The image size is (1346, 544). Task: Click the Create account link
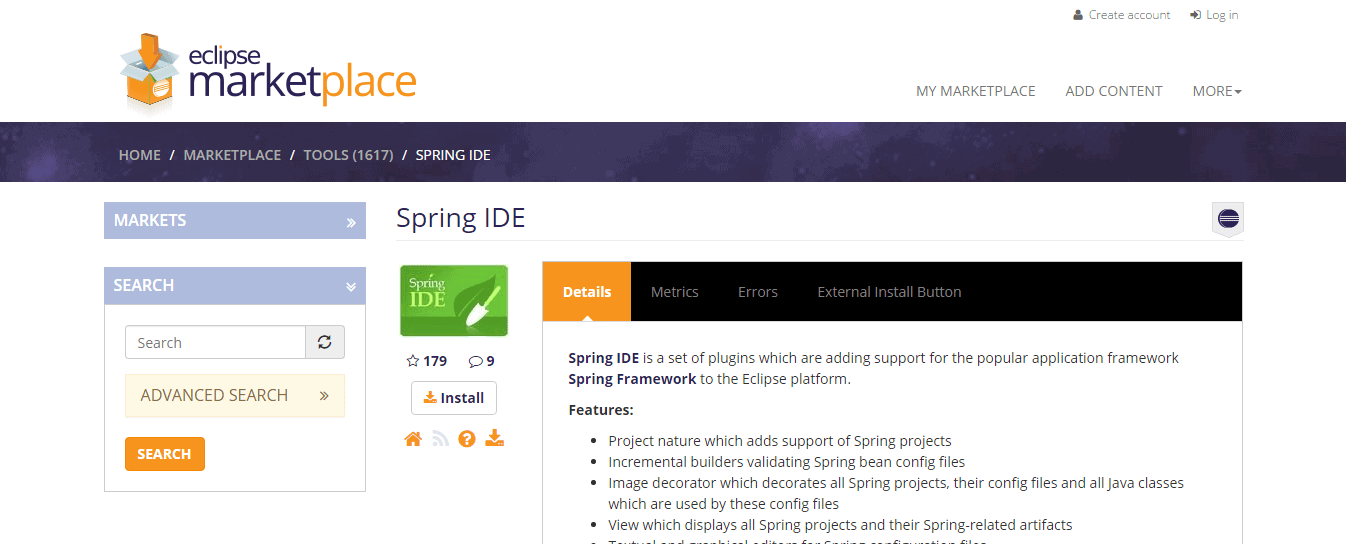[1129, 15]
